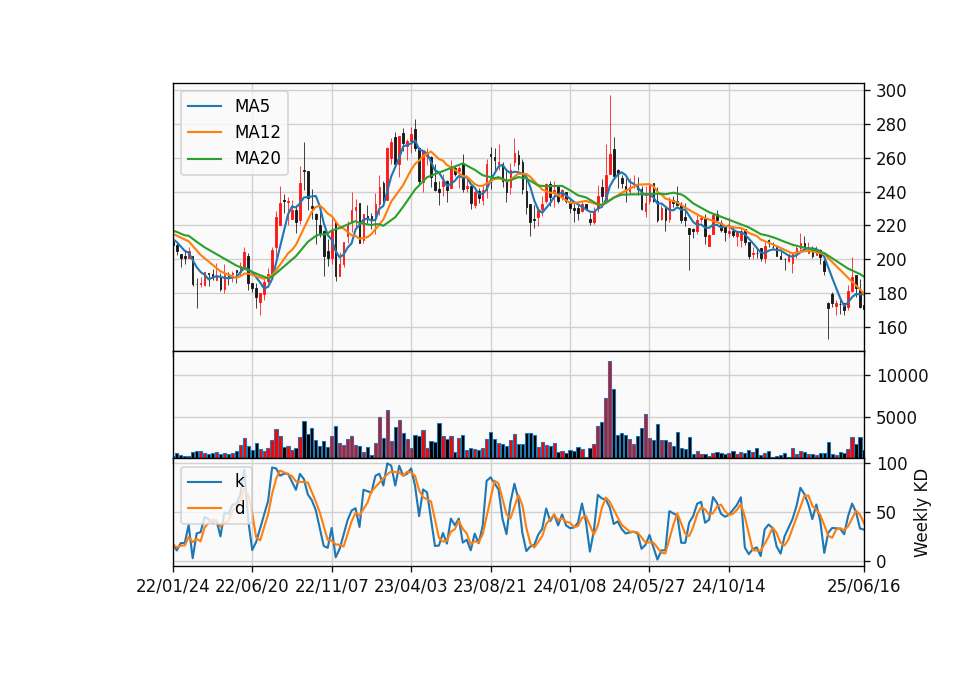This screenshot has height=690, width=960.
Task: Click the green MA20 legend line sample
Action: pyautogui.click(x=204, y=158)
